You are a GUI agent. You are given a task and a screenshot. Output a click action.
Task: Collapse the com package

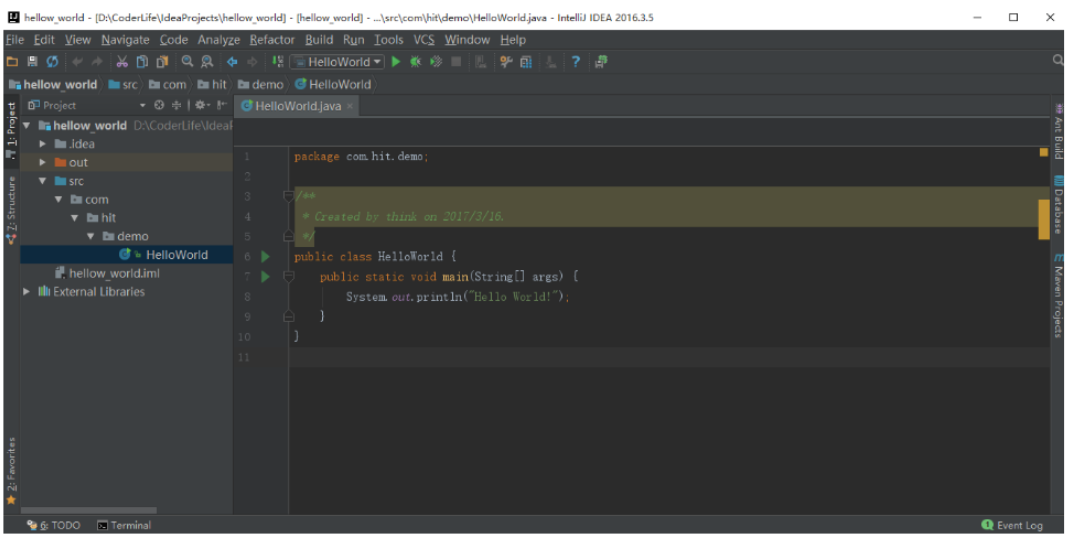click(58, 199)
